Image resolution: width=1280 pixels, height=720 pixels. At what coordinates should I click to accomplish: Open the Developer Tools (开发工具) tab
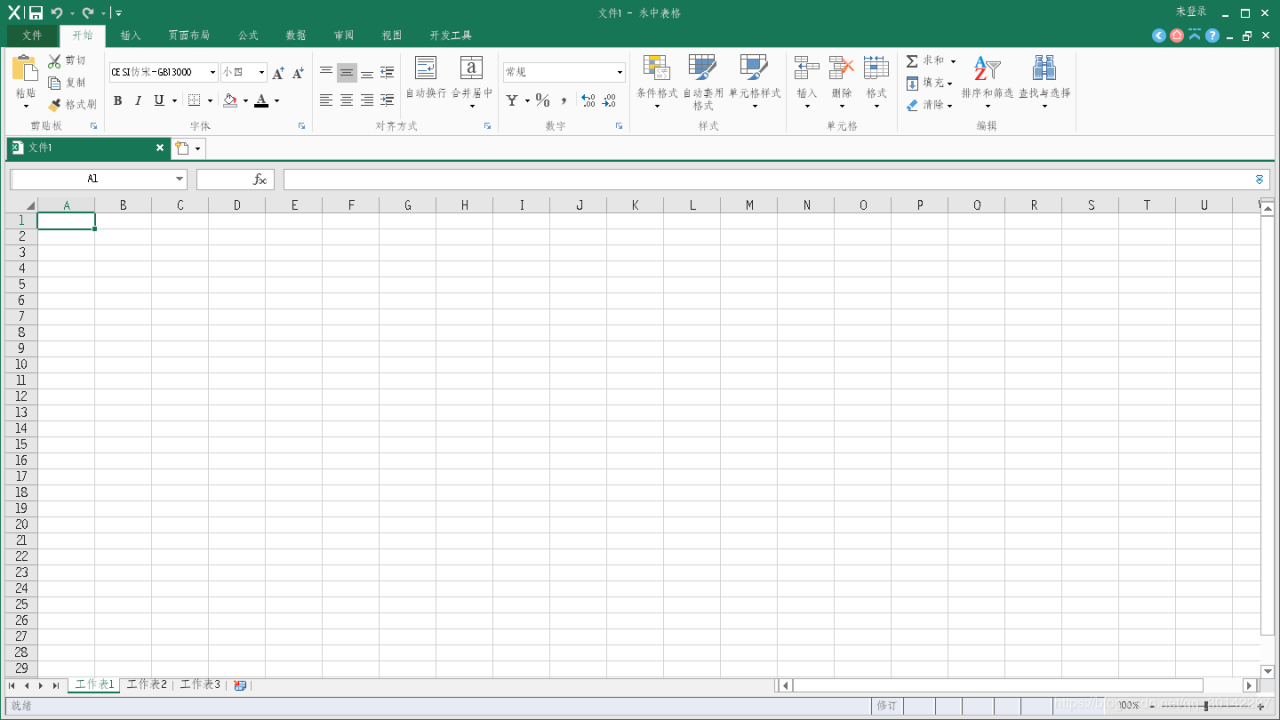(450, 35)
